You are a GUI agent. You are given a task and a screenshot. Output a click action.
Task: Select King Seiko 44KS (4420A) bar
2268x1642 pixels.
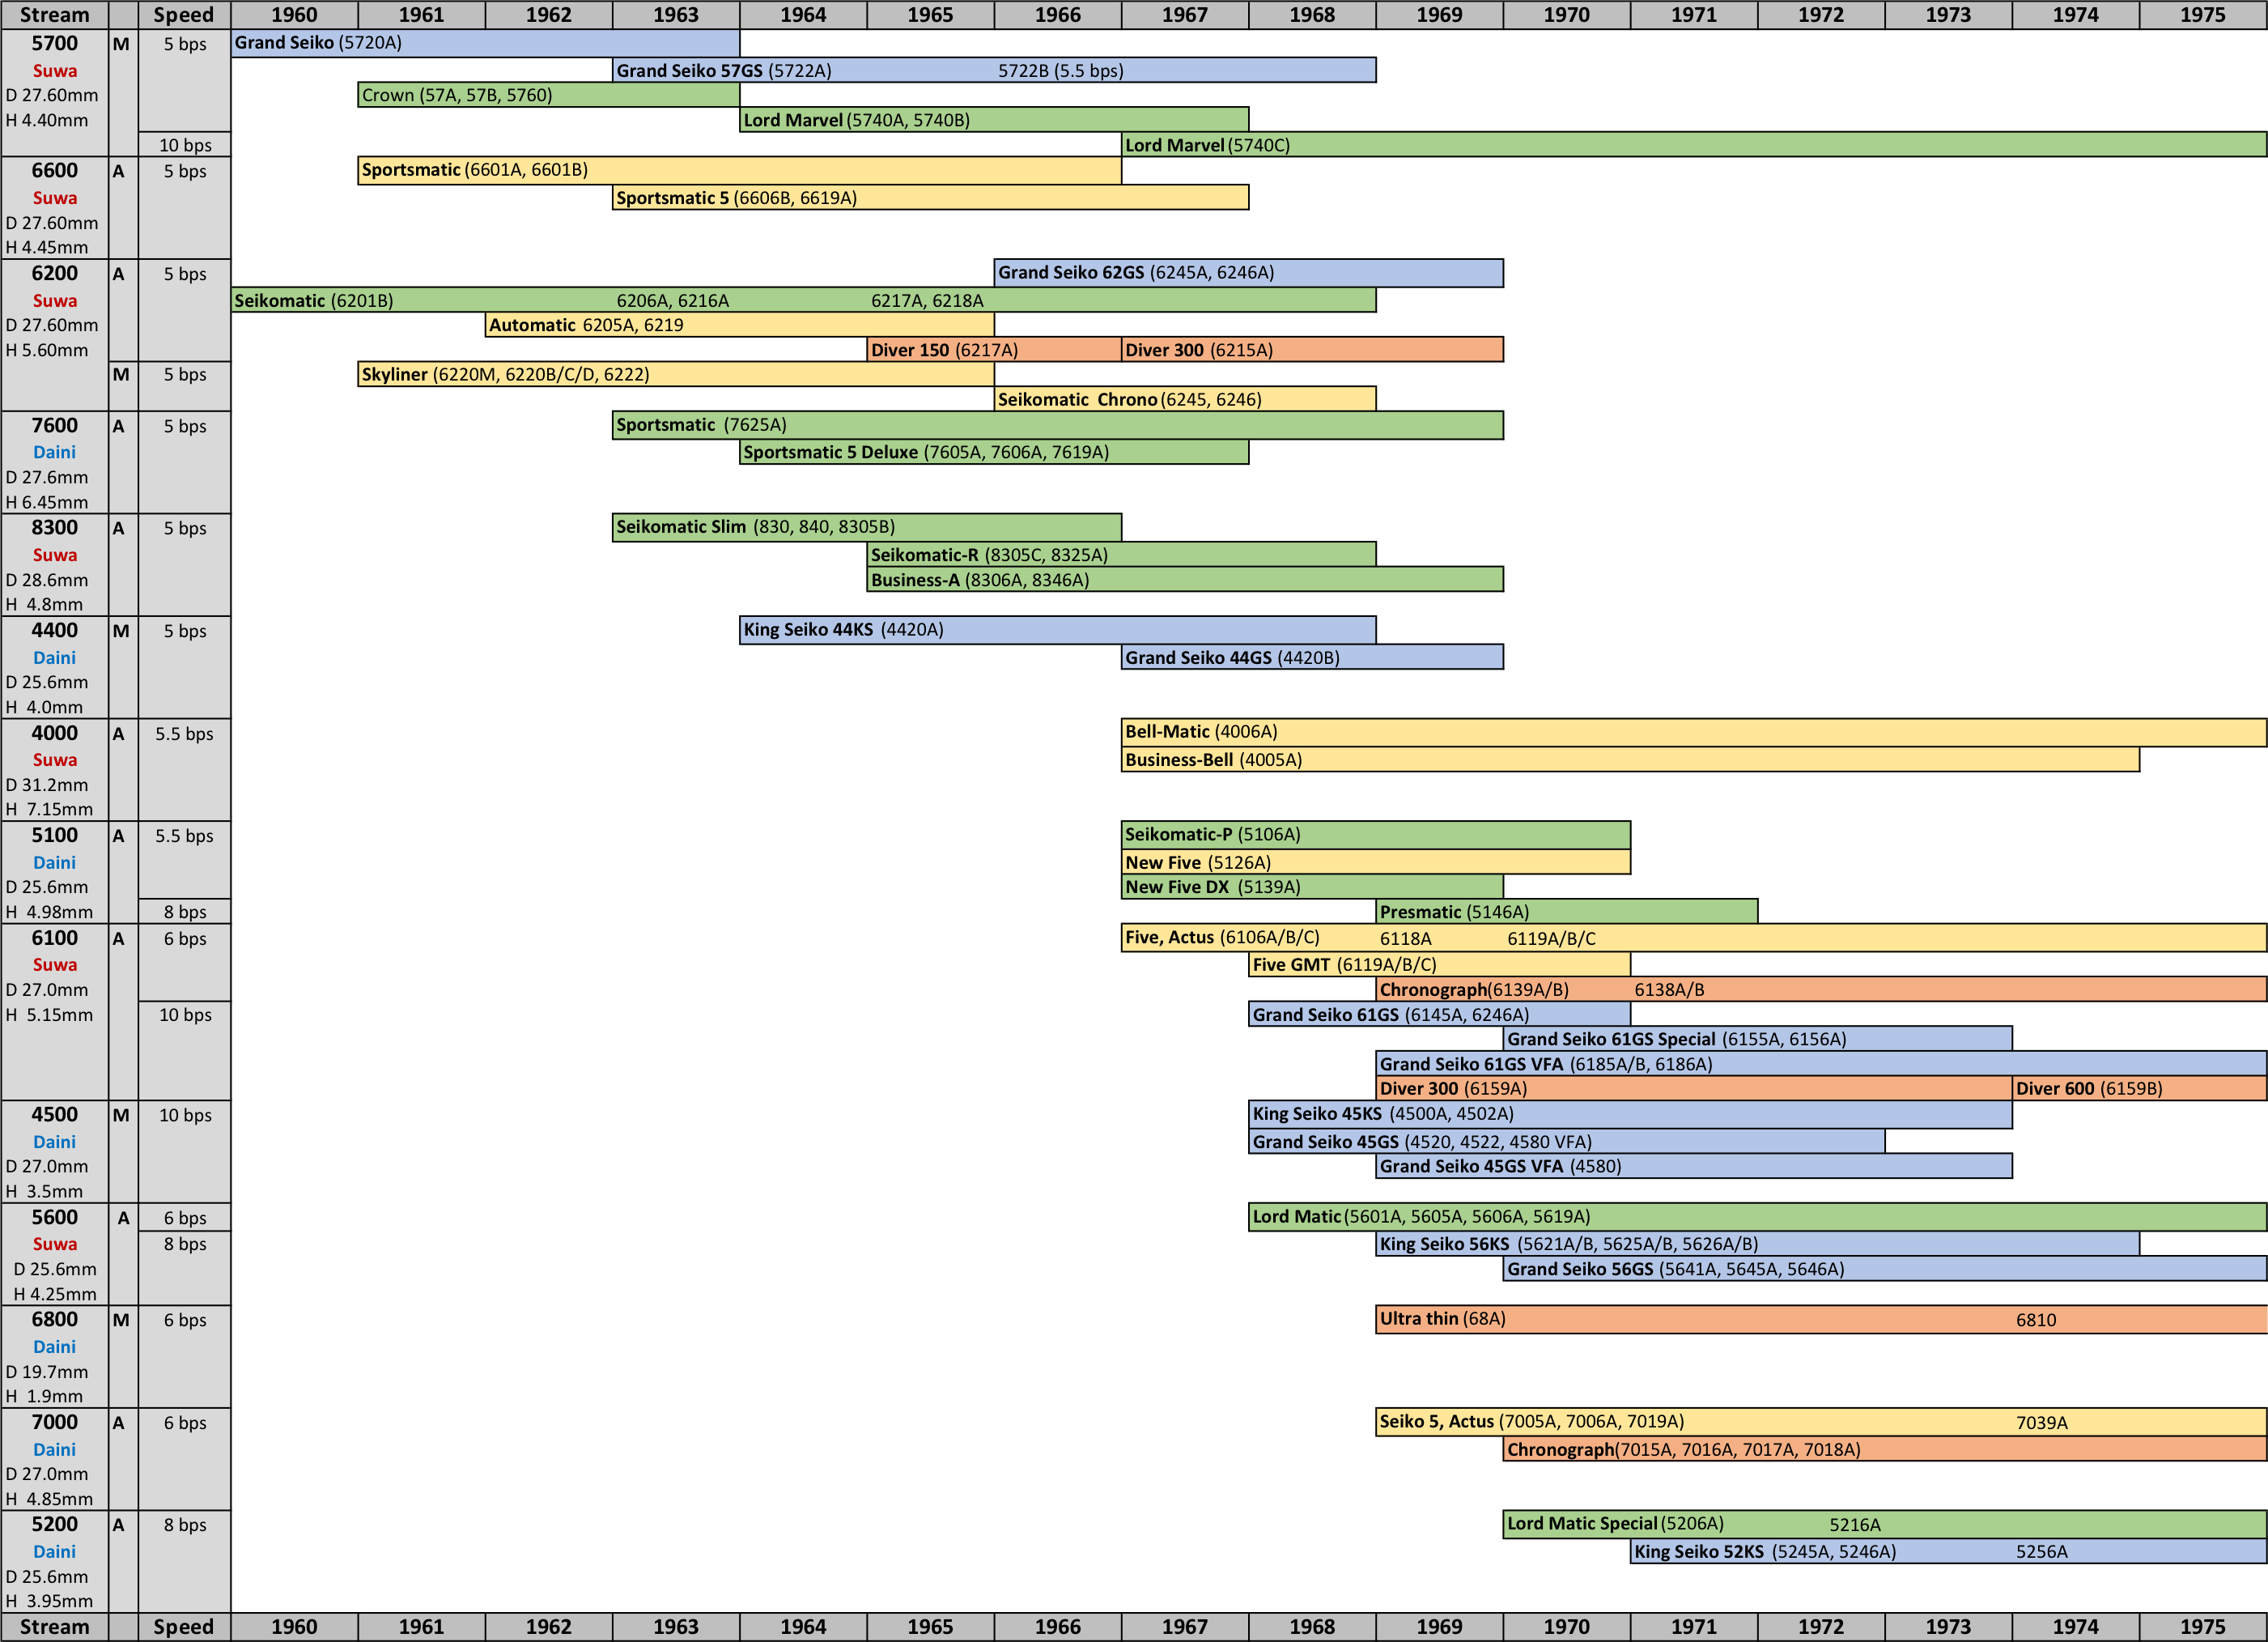(1058, 630)
